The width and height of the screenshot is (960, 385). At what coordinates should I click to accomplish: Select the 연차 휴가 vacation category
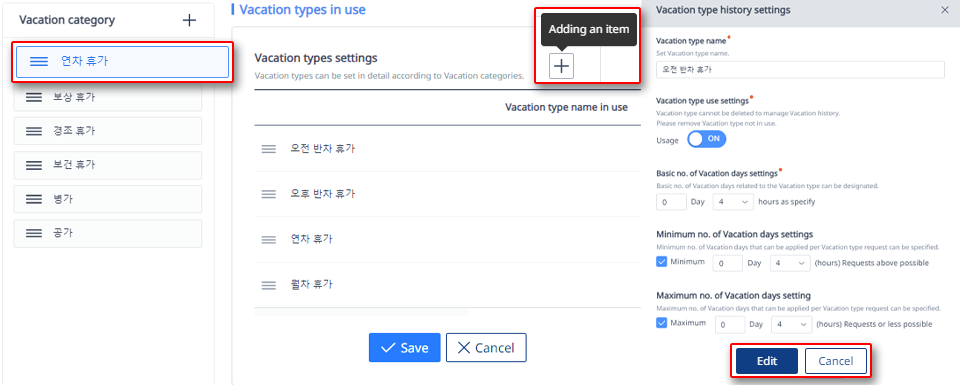(122, 61)
